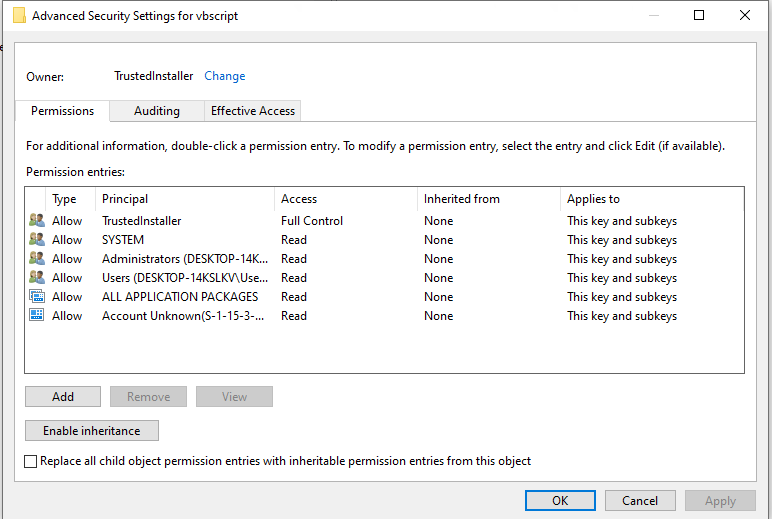This screenshot has height=519, width=772.
Task: Toggle Replace all child object permissions checkbox
Action: [x=31, y=462]
